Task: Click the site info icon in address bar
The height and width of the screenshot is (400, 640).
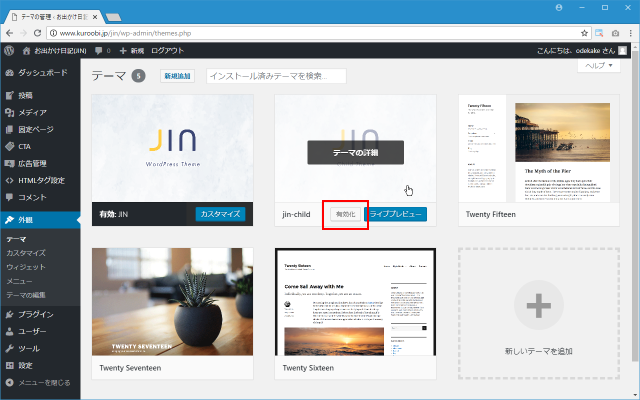Action: coord(53,33)
